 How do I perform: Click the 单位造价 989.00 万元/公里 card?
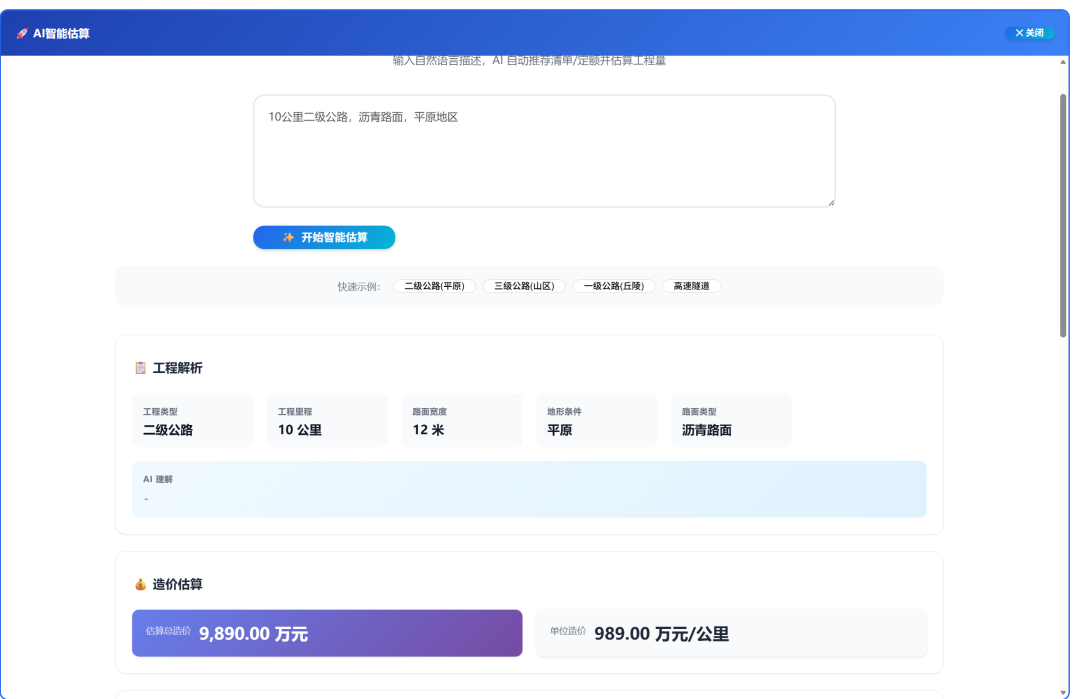731,633
